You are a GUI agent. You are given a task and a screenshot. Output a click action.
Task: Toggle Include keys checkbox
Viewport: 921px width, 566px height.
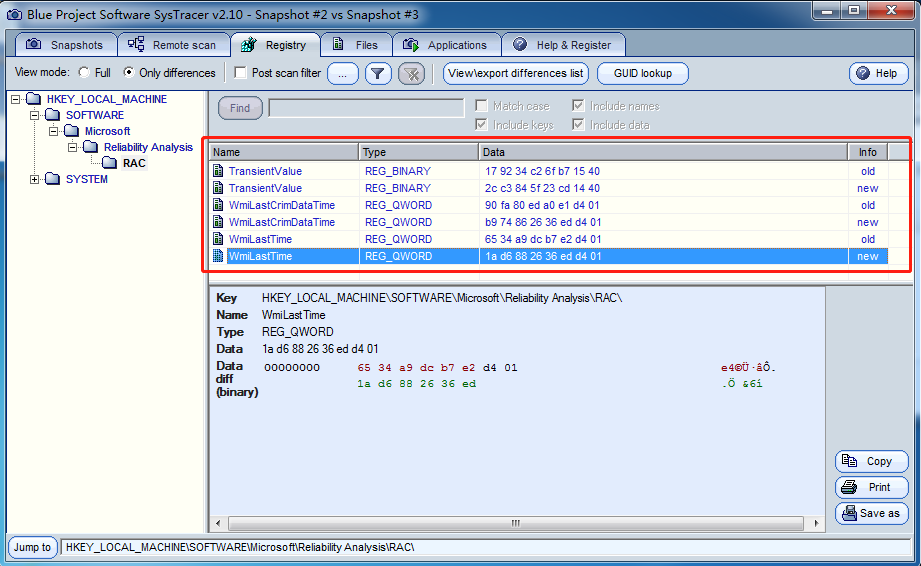(481, 124)
